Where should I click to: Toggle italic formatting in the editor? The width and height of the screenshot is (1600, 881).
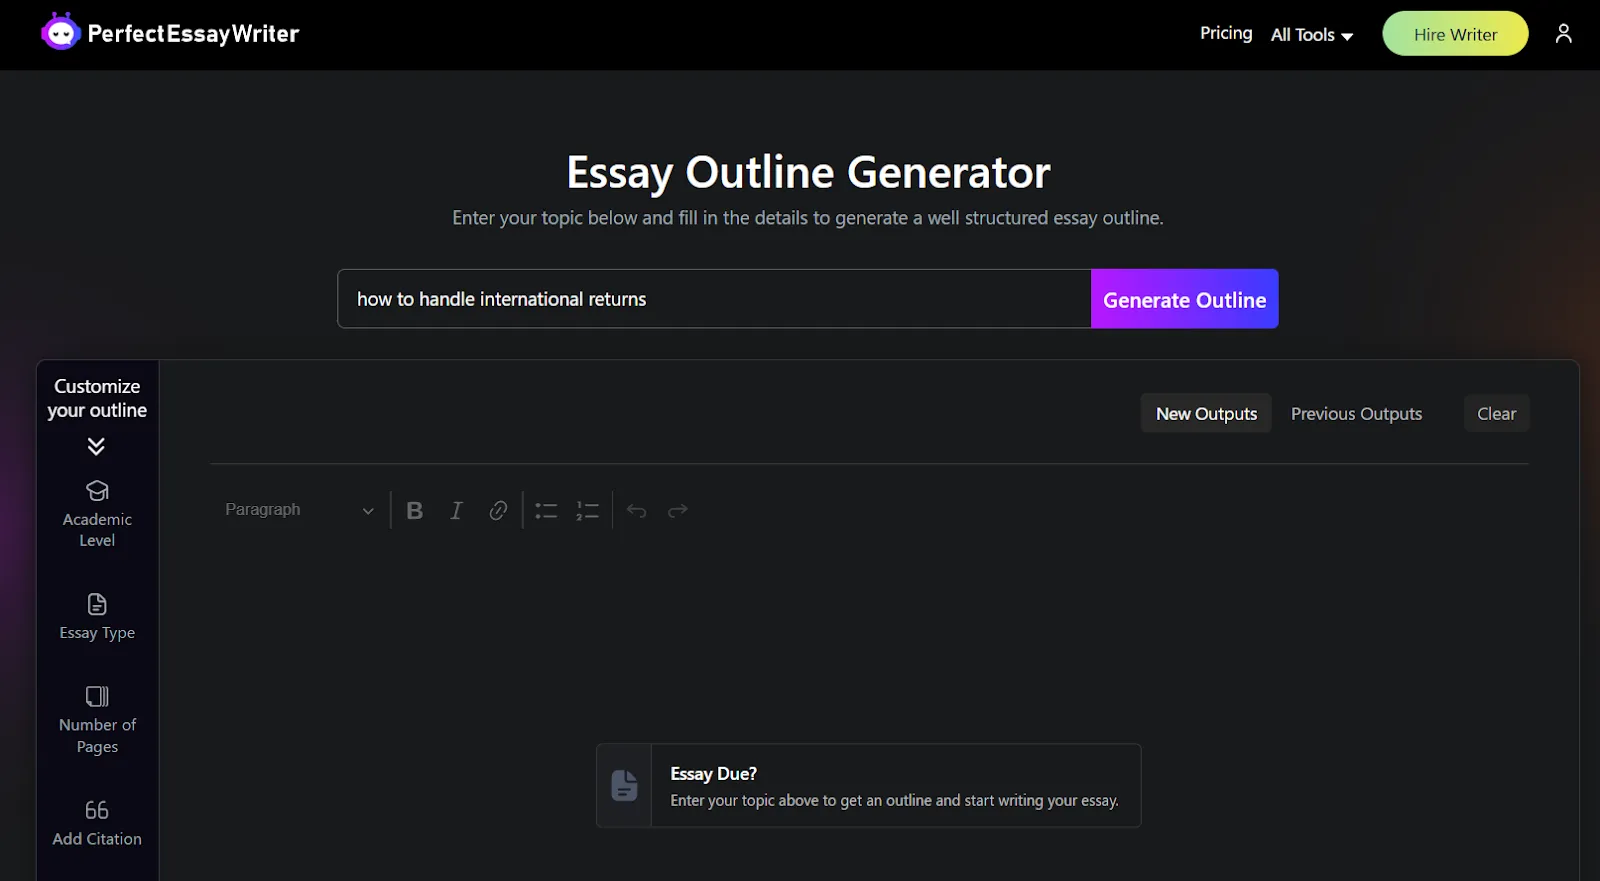tap(456, 511)
